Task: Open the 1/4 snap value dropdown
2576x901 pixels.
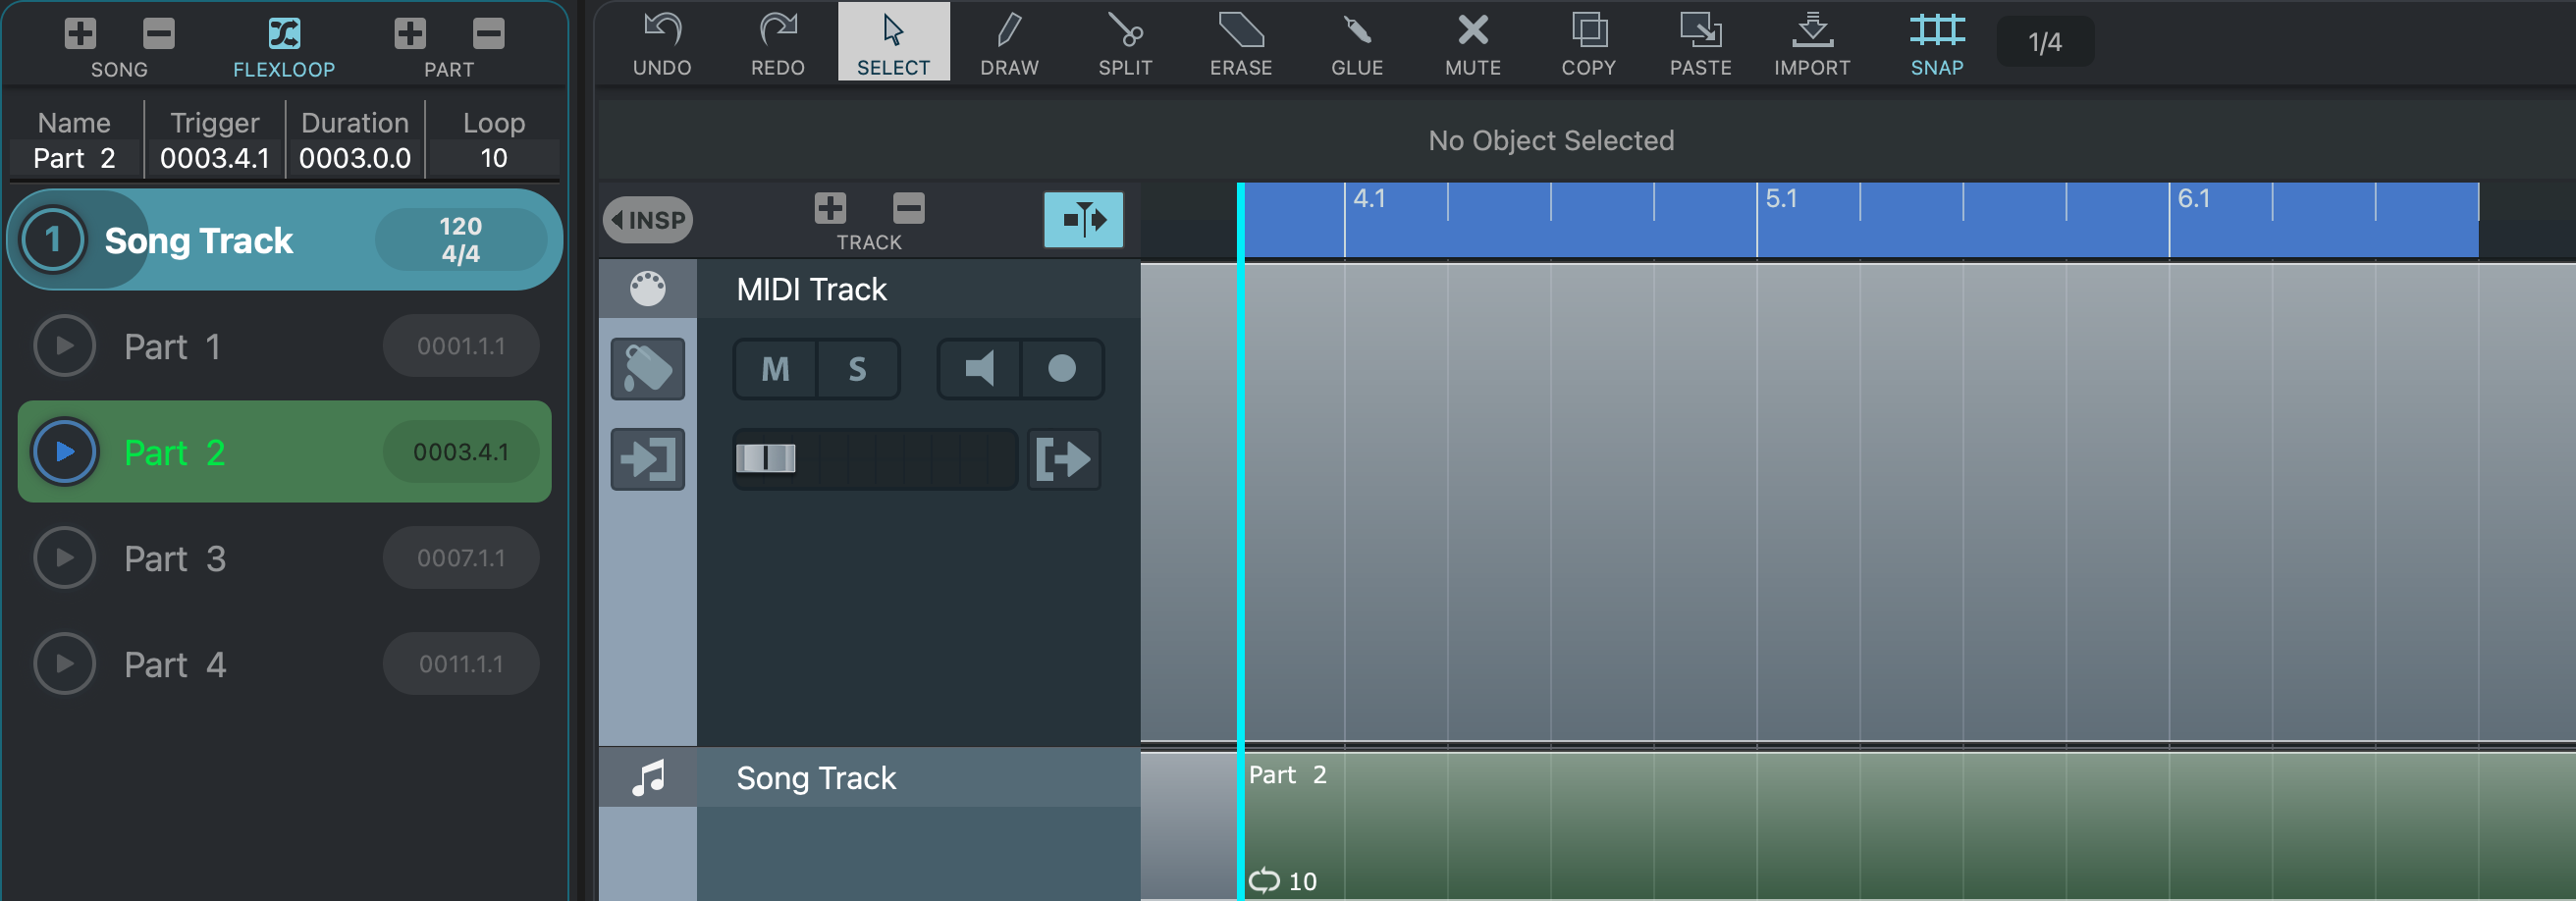Action: pos(2044,42)
